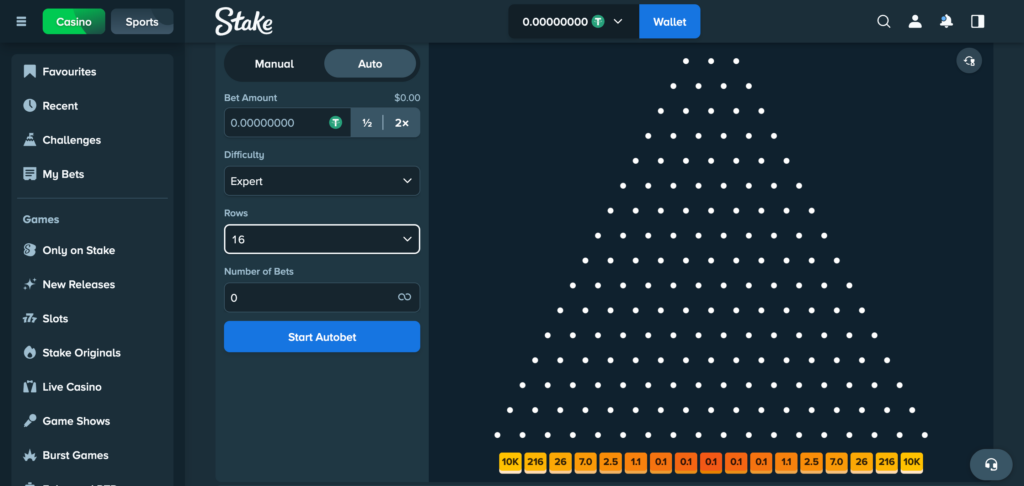The height and width of the screenshot is (486, 1024).
Task: Toggle the right sidebar panel icon
Action: [978, 22]
